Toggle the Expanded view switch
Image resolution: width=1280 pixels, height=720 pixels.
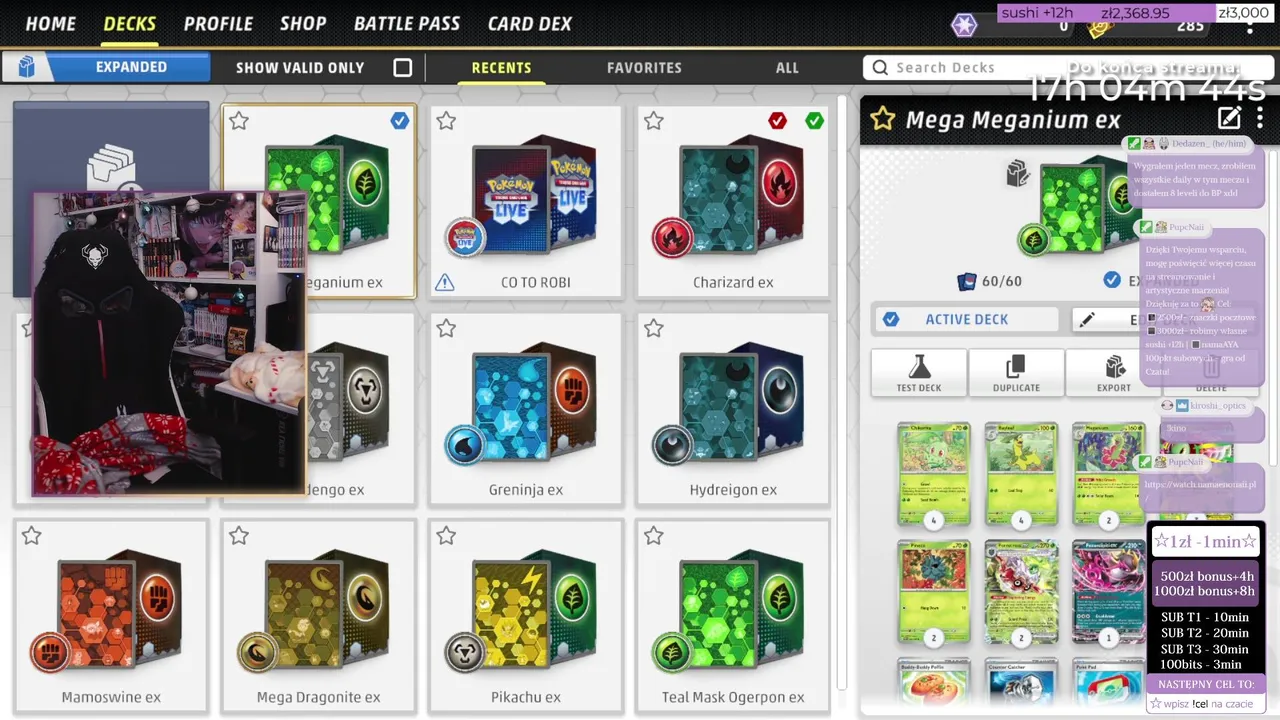107,67
